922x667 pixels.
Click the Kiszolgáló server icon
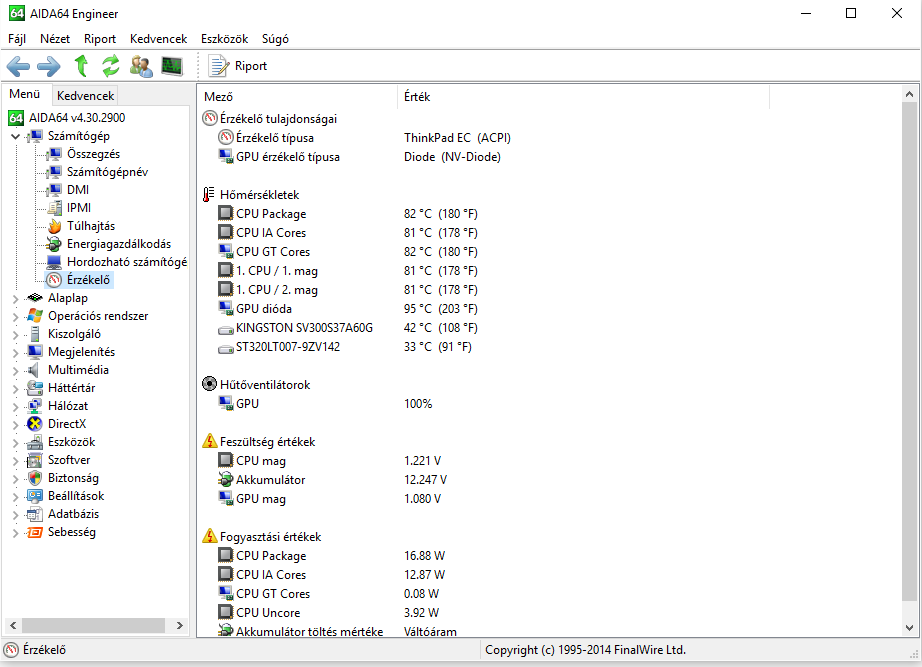(35, 334)
